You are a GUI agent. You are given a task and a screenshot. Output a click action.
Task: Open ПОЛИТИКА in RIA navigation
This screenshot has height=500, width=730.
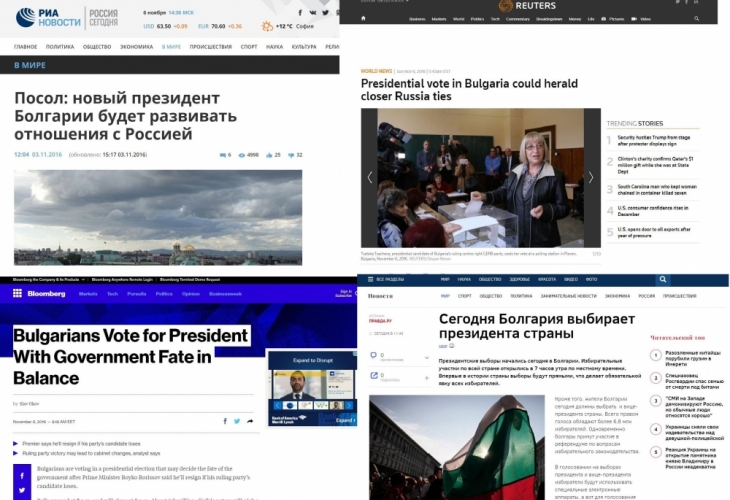click(x=60, y=47)
